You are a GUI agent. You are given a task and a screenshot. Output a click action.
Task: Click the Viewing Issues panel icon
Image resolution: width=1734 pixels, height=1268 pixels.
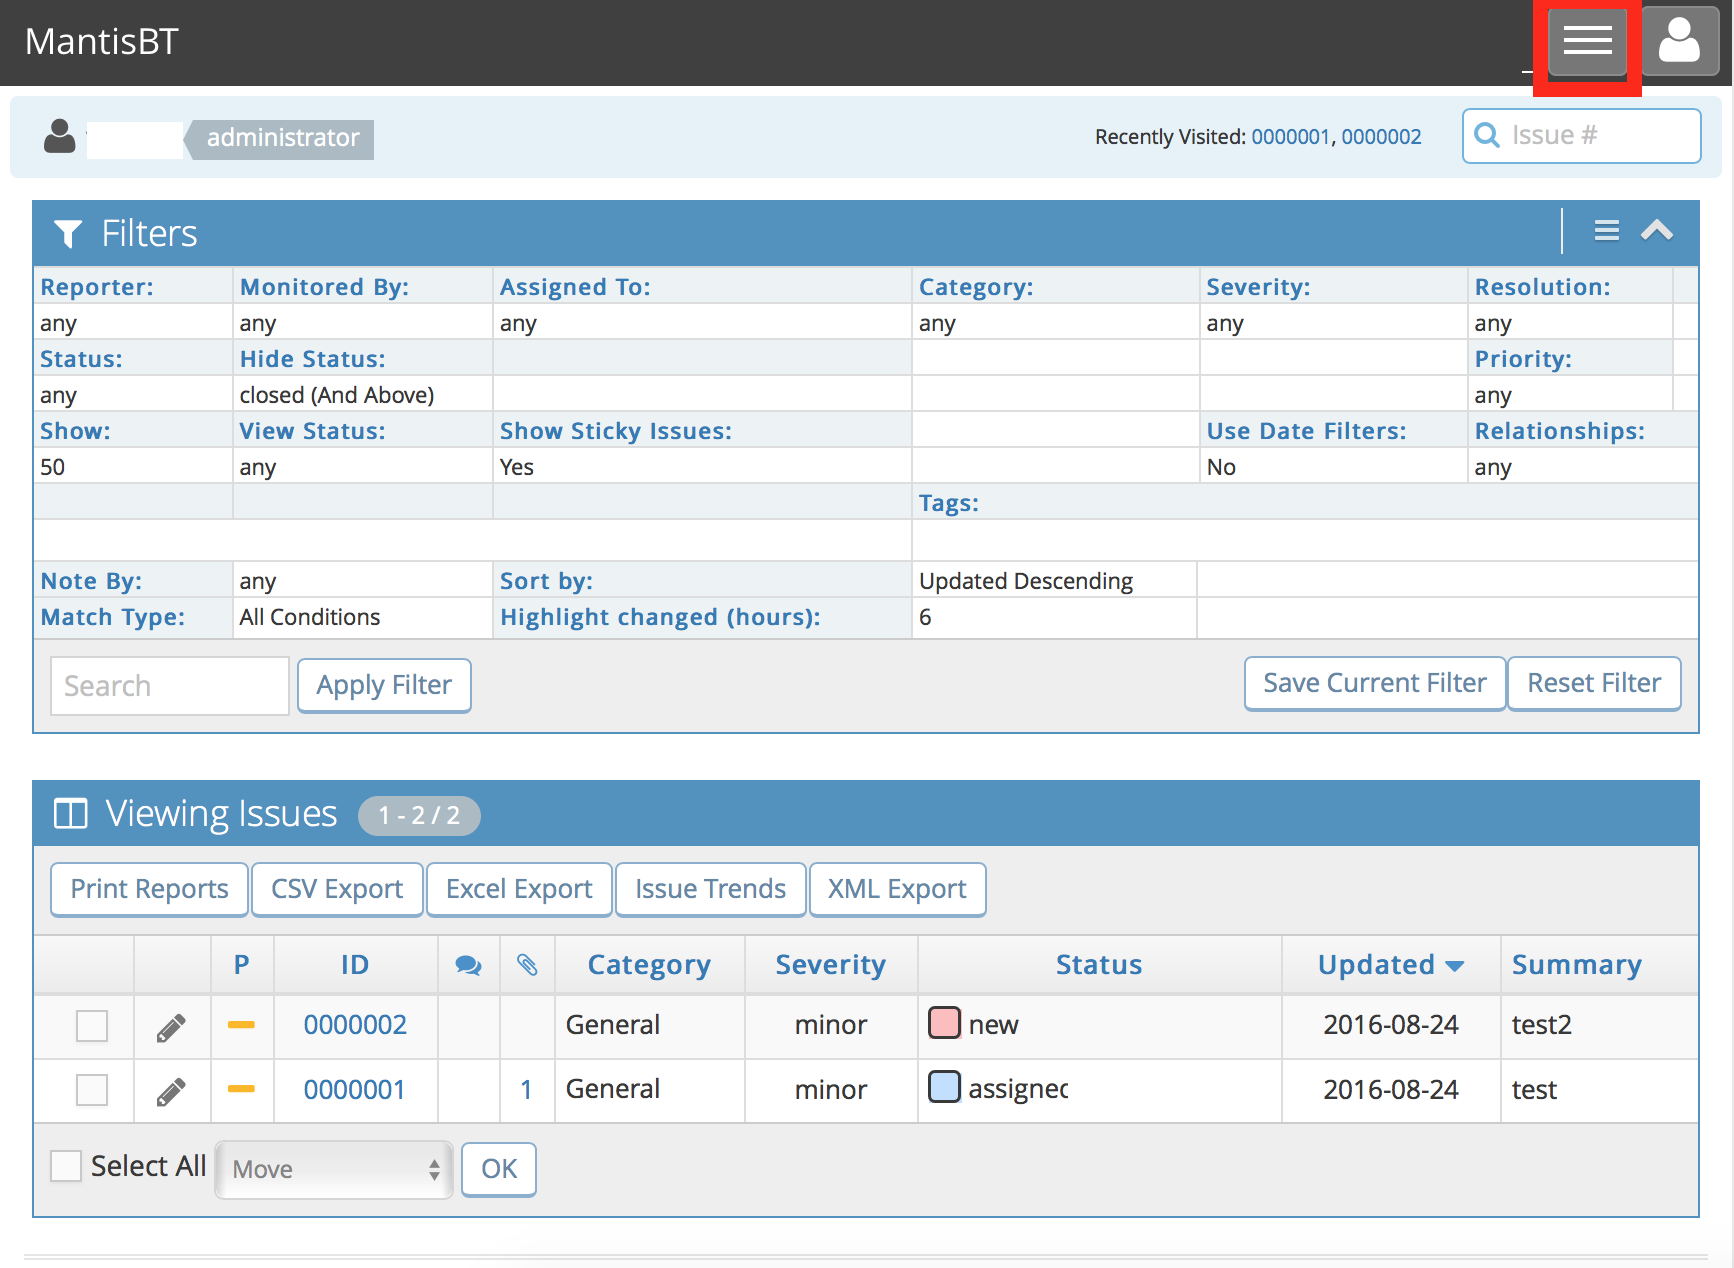point(71,814)
